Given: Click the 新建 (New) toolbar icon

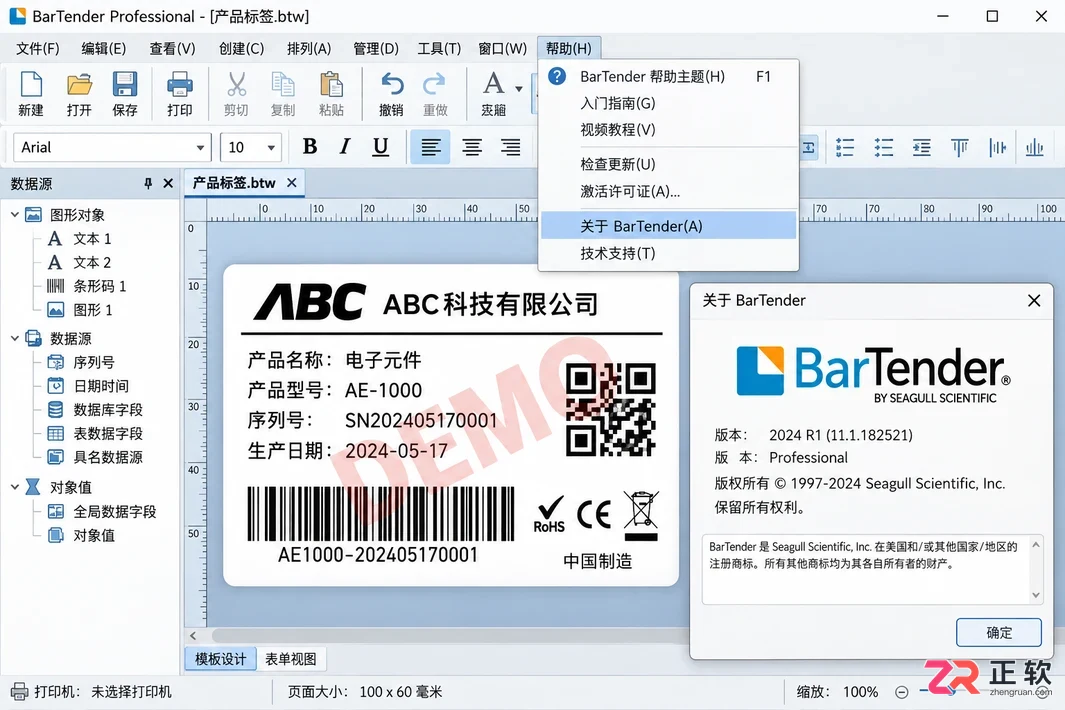Looking at the screenshot, I should tap(31, 85).
